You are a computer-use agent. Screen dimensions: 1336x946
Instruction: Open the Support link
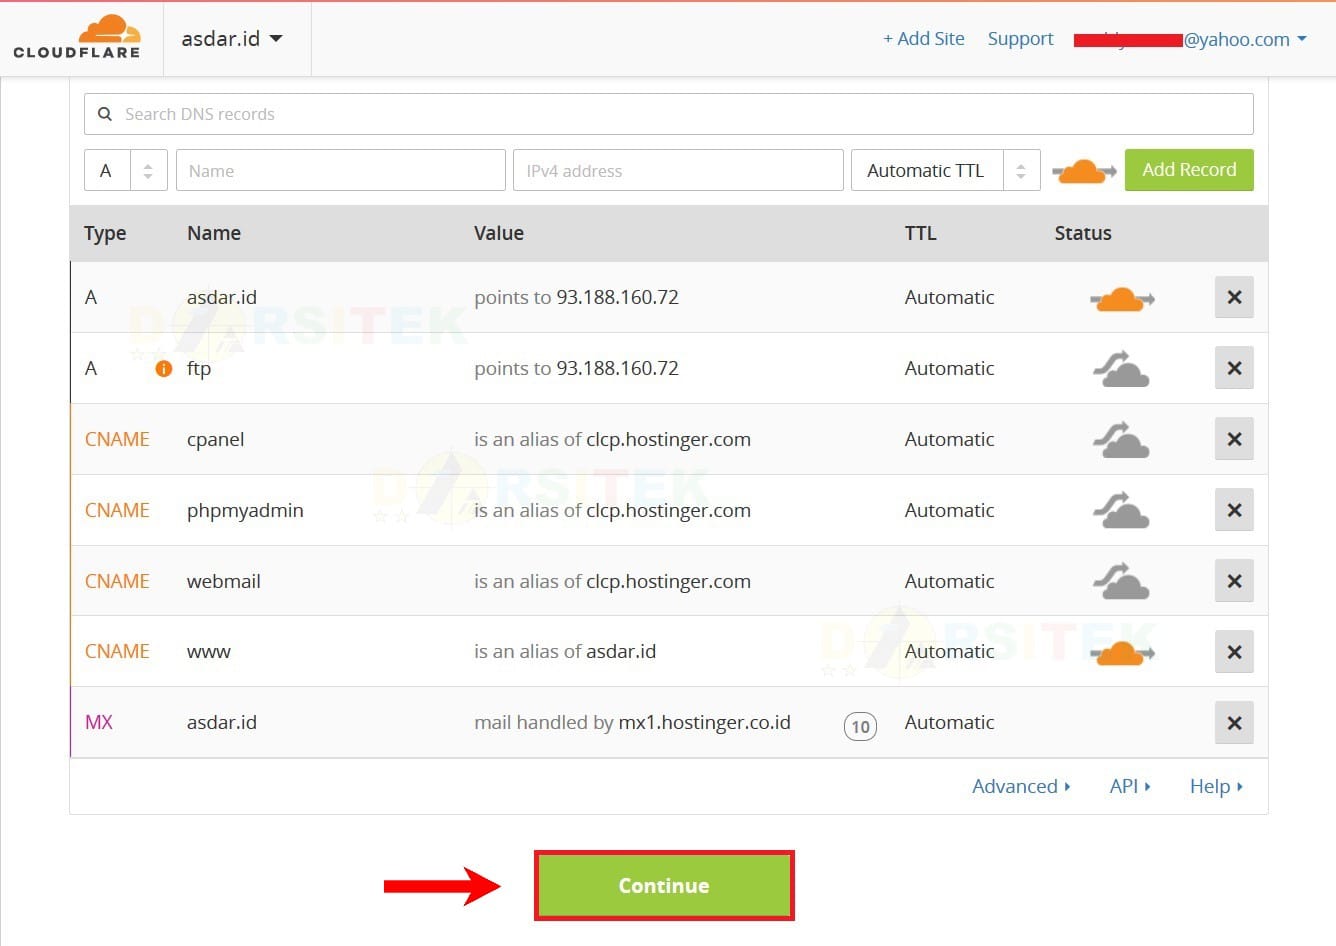click(x=1020, y=39)
